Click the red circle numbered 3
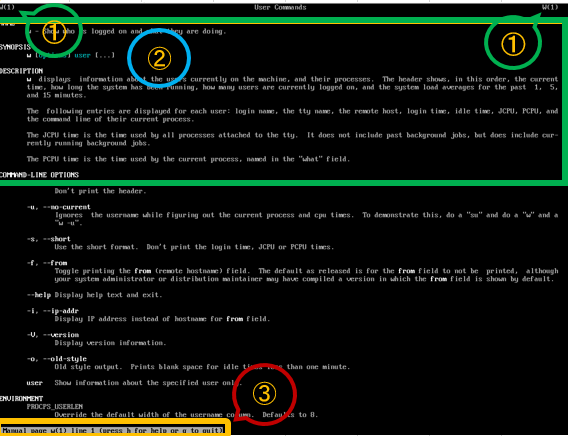This screenshot has width=568, height=436. coord(264,394)
